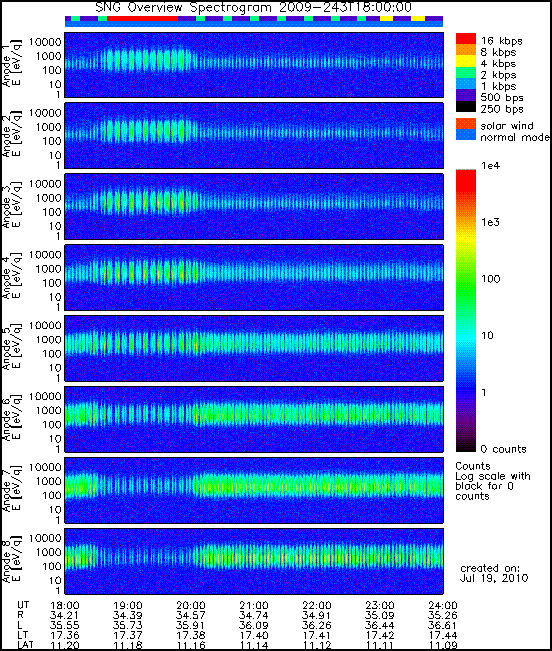Click the normal mode blue swatch

[466, 135]
